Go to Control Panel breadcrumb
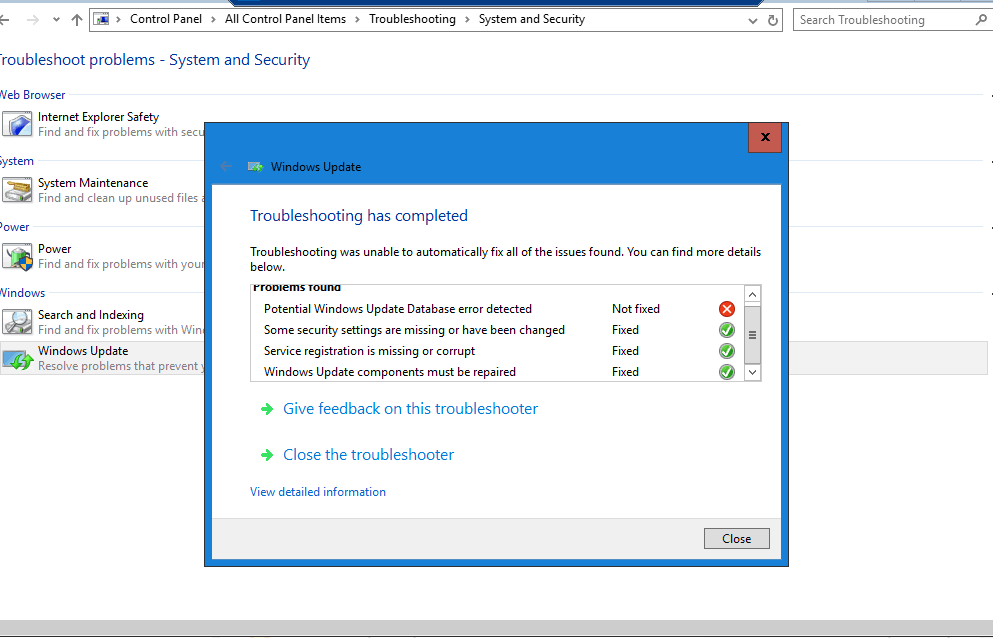The width and height of the screenshot is (993, 638). (166, 19)
